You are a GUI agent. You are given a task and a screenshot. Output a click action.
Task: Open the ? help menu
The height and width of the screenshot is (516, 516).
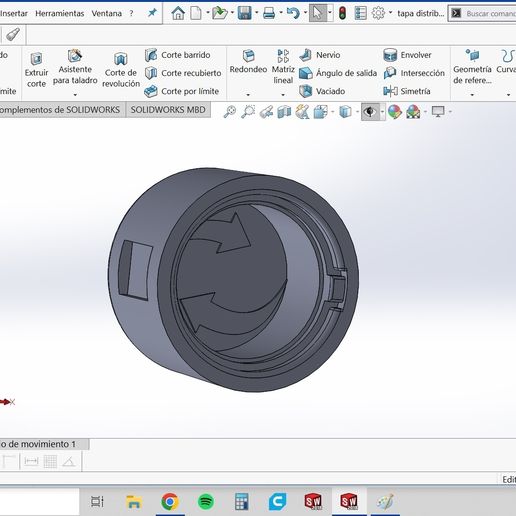[x=131, y=13]
